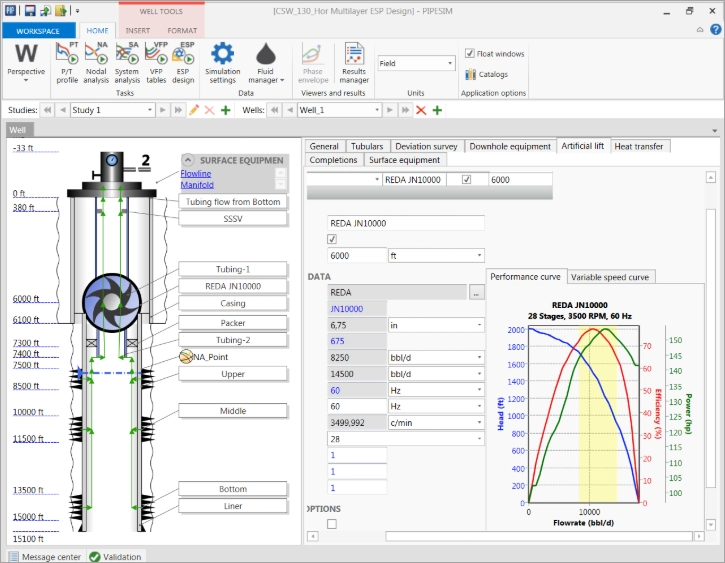Open the Downhole equipment tab

point(510,146)
